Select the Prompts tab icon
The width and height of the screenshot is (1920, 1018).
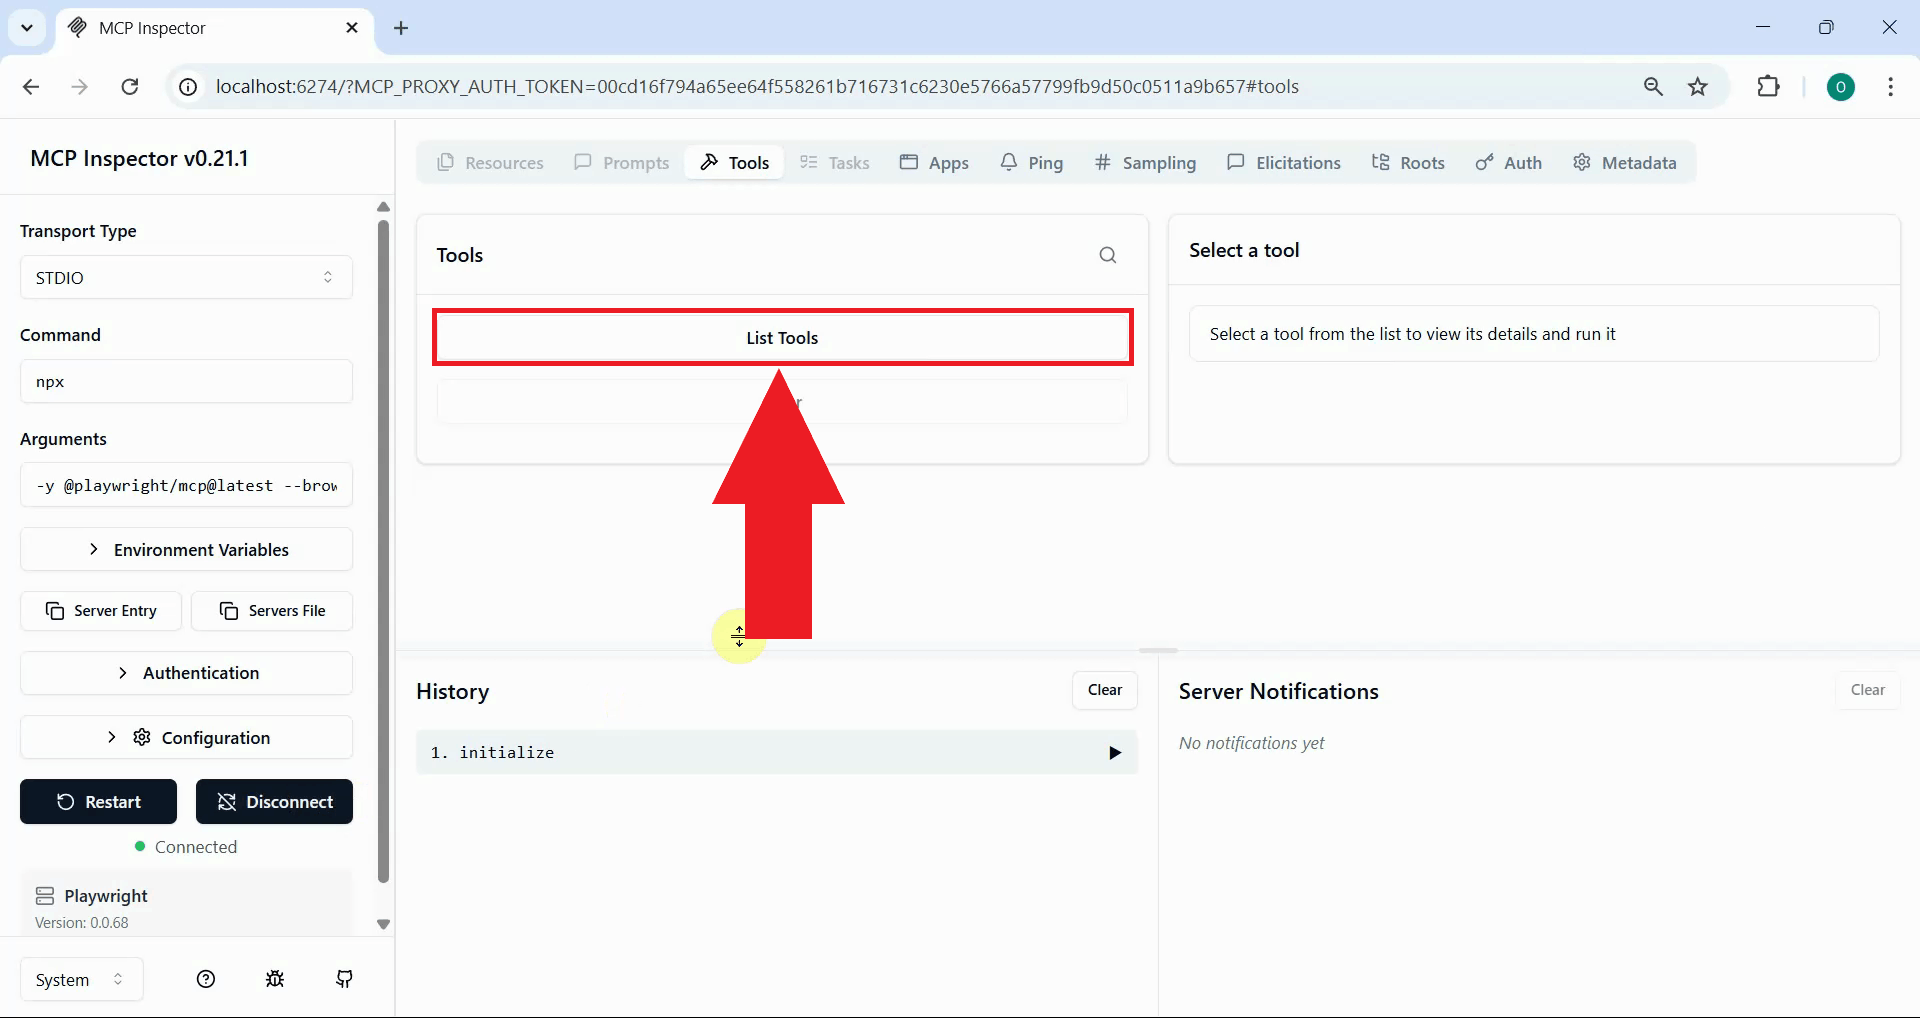point(583,162)
